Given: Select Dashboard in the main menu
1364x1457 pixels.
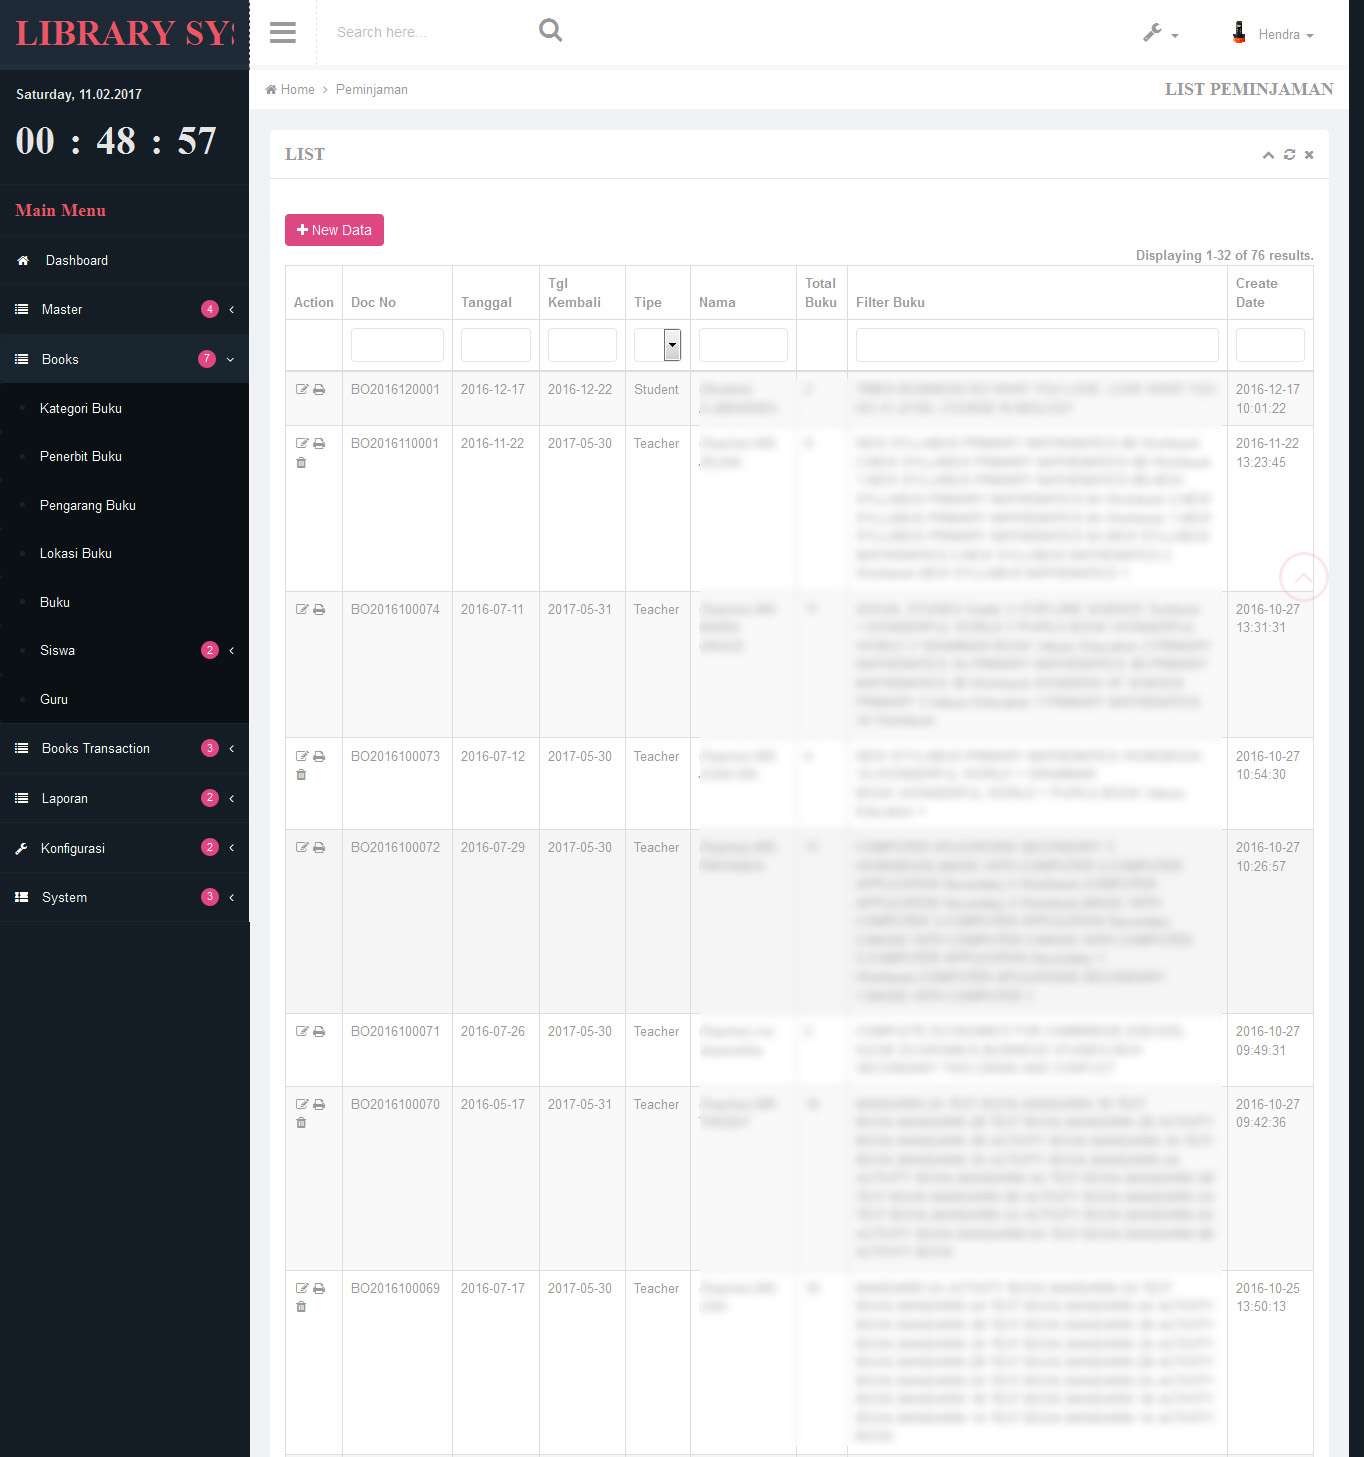Looking at the screenshot, I should pos(77,261).
